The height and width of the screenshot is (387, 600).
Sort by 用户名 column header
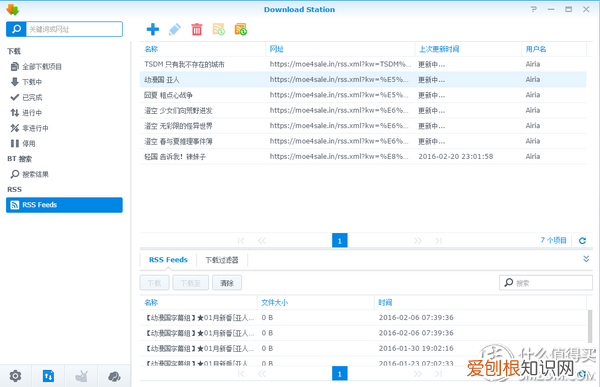554,49
